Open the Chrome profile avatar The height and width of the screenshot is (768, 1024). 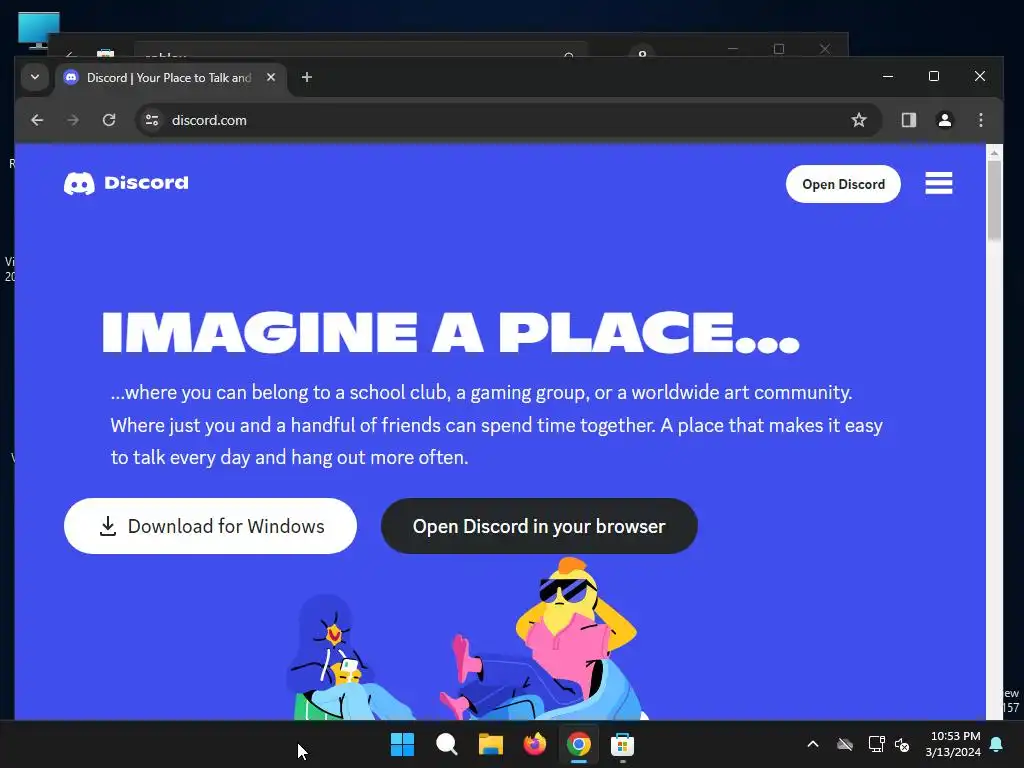coord(944,120)
